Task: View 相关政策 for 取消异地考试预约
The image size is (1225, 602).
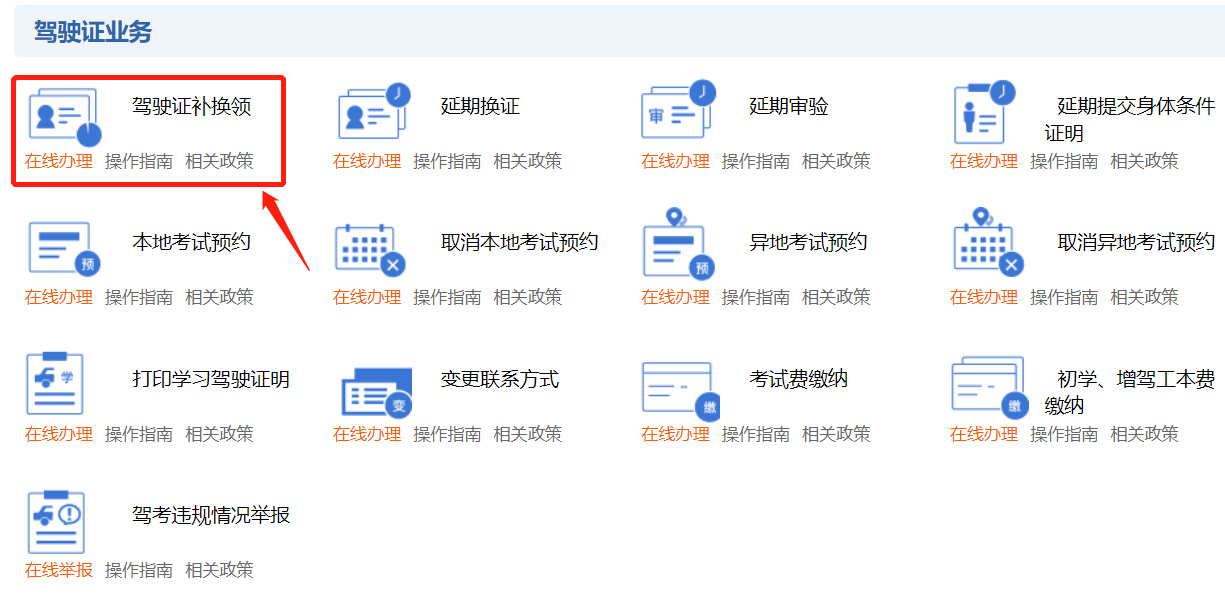Action: click(1144, 297)
